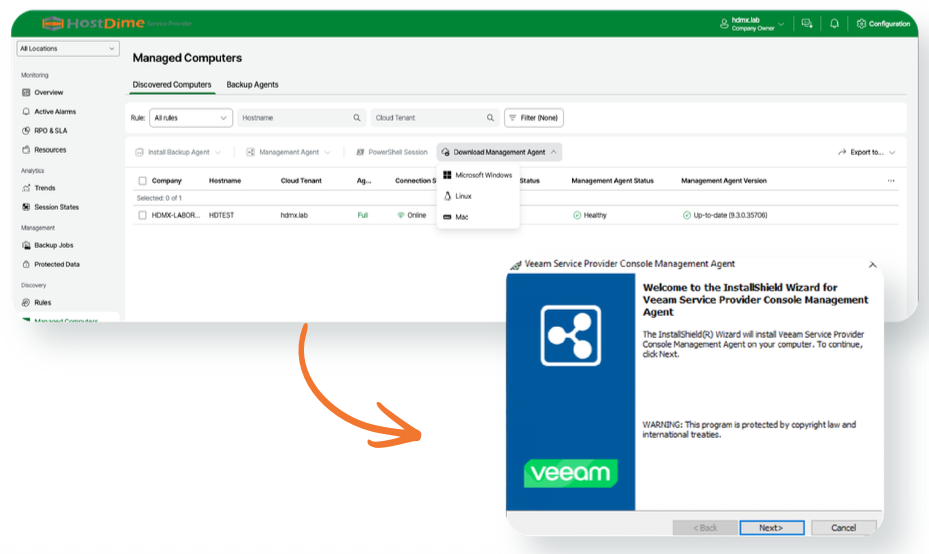The width and height of the screenshot is (929, 554).
Task: Open Configuration gear in top bar
Action: tap(883, 24)
